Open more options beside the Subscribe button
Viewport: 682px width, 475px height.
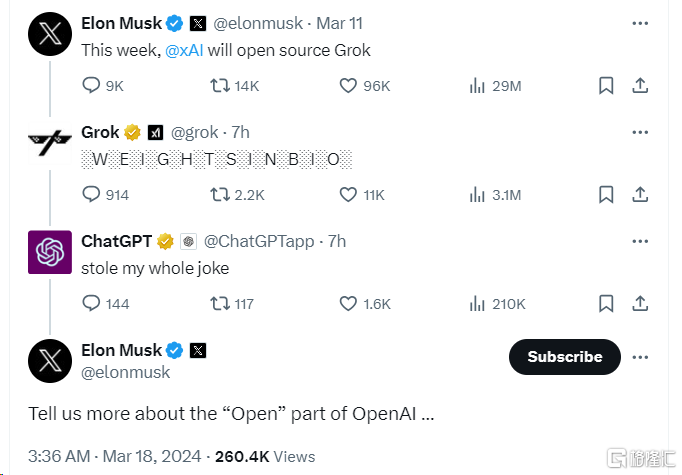[640, 357]
